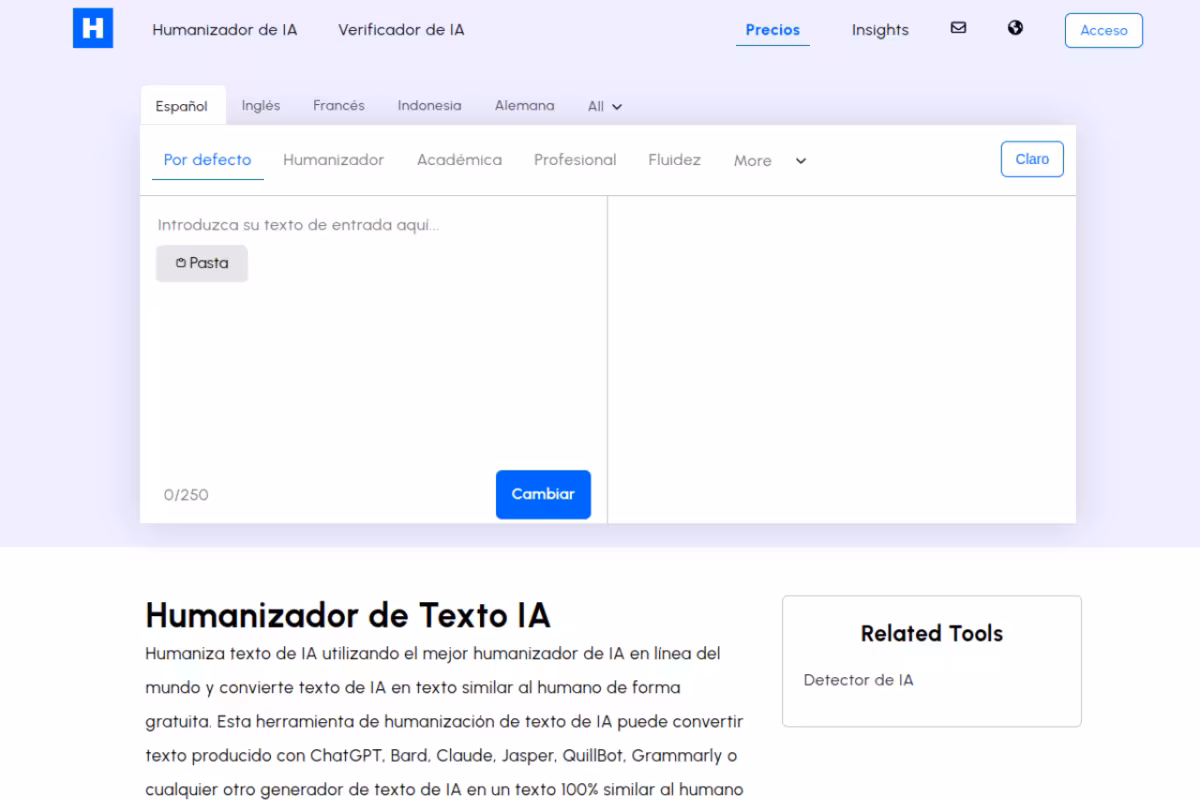
Task: Open Detector de IA related tool
Action: [x=858, y=680]
